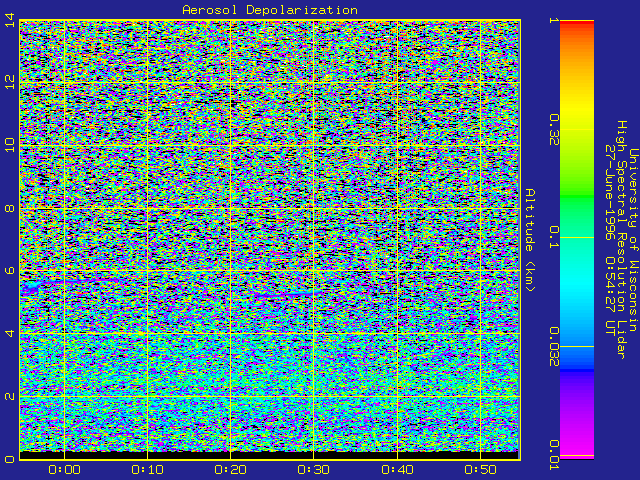Viewport: 640px width, 480px height.
Task: Click 'High Spectral Resolution Lidar' caption
Action: [621, 240]
